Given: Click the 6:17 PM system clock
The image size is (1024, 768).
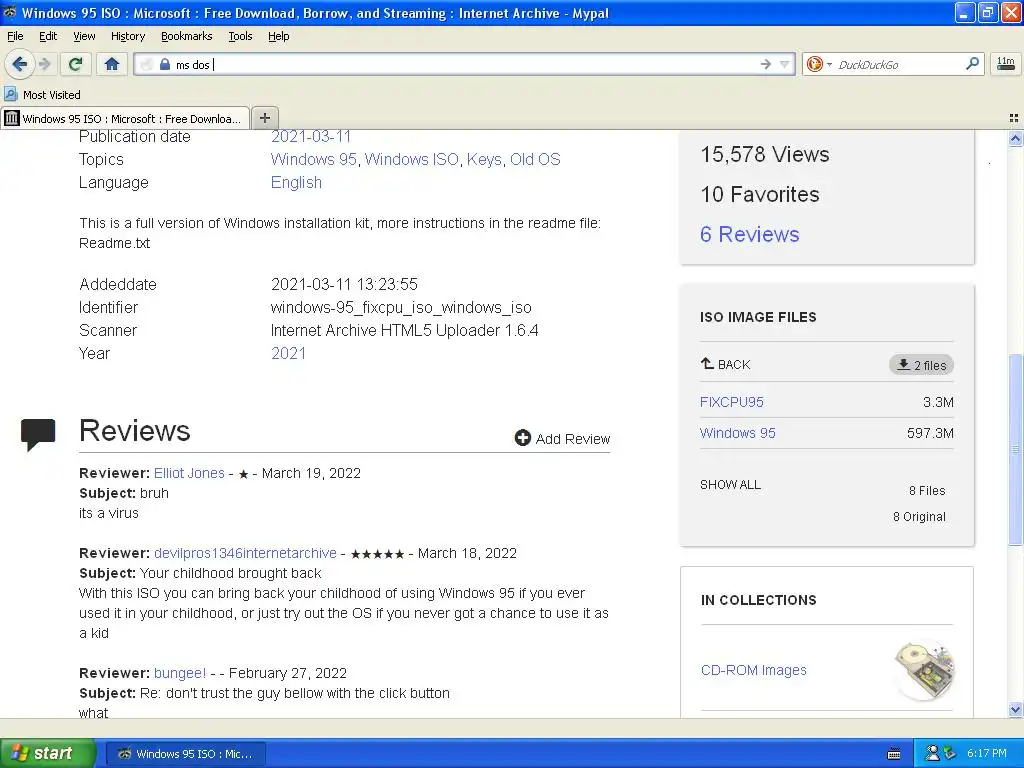Looking at the screenshot, I should 987,754.
